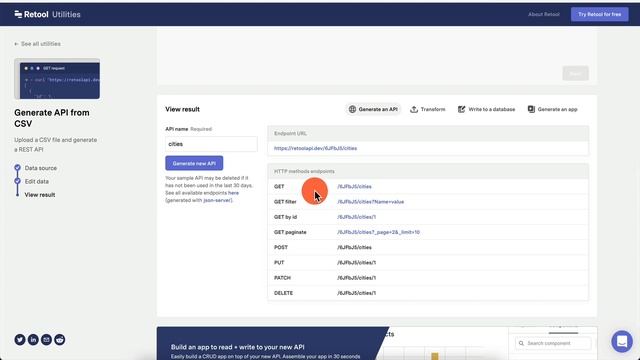Open the GET by id endpoint link
The image size is (640, 360).
[356, 217]
